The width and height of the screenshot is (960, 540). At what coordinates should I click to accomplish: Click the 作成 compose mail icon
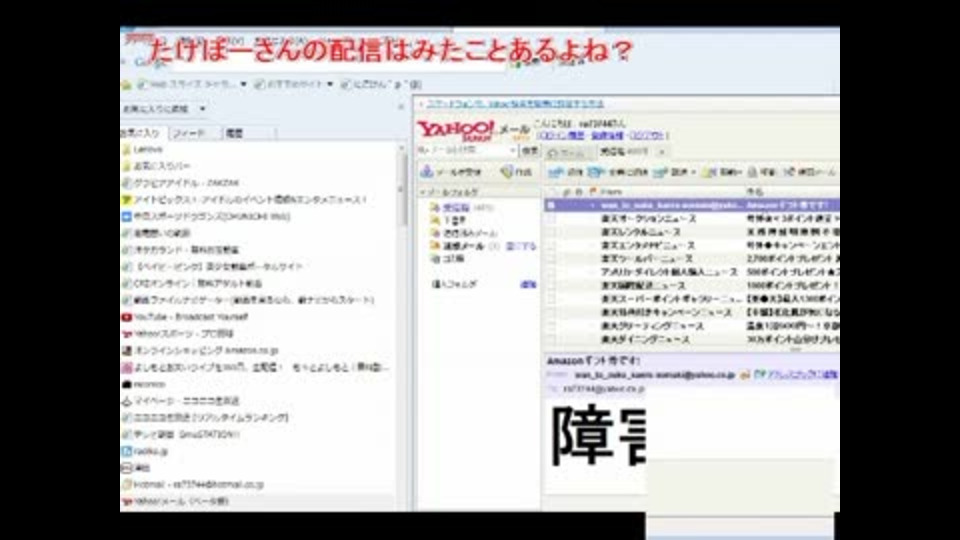point(506,172)
